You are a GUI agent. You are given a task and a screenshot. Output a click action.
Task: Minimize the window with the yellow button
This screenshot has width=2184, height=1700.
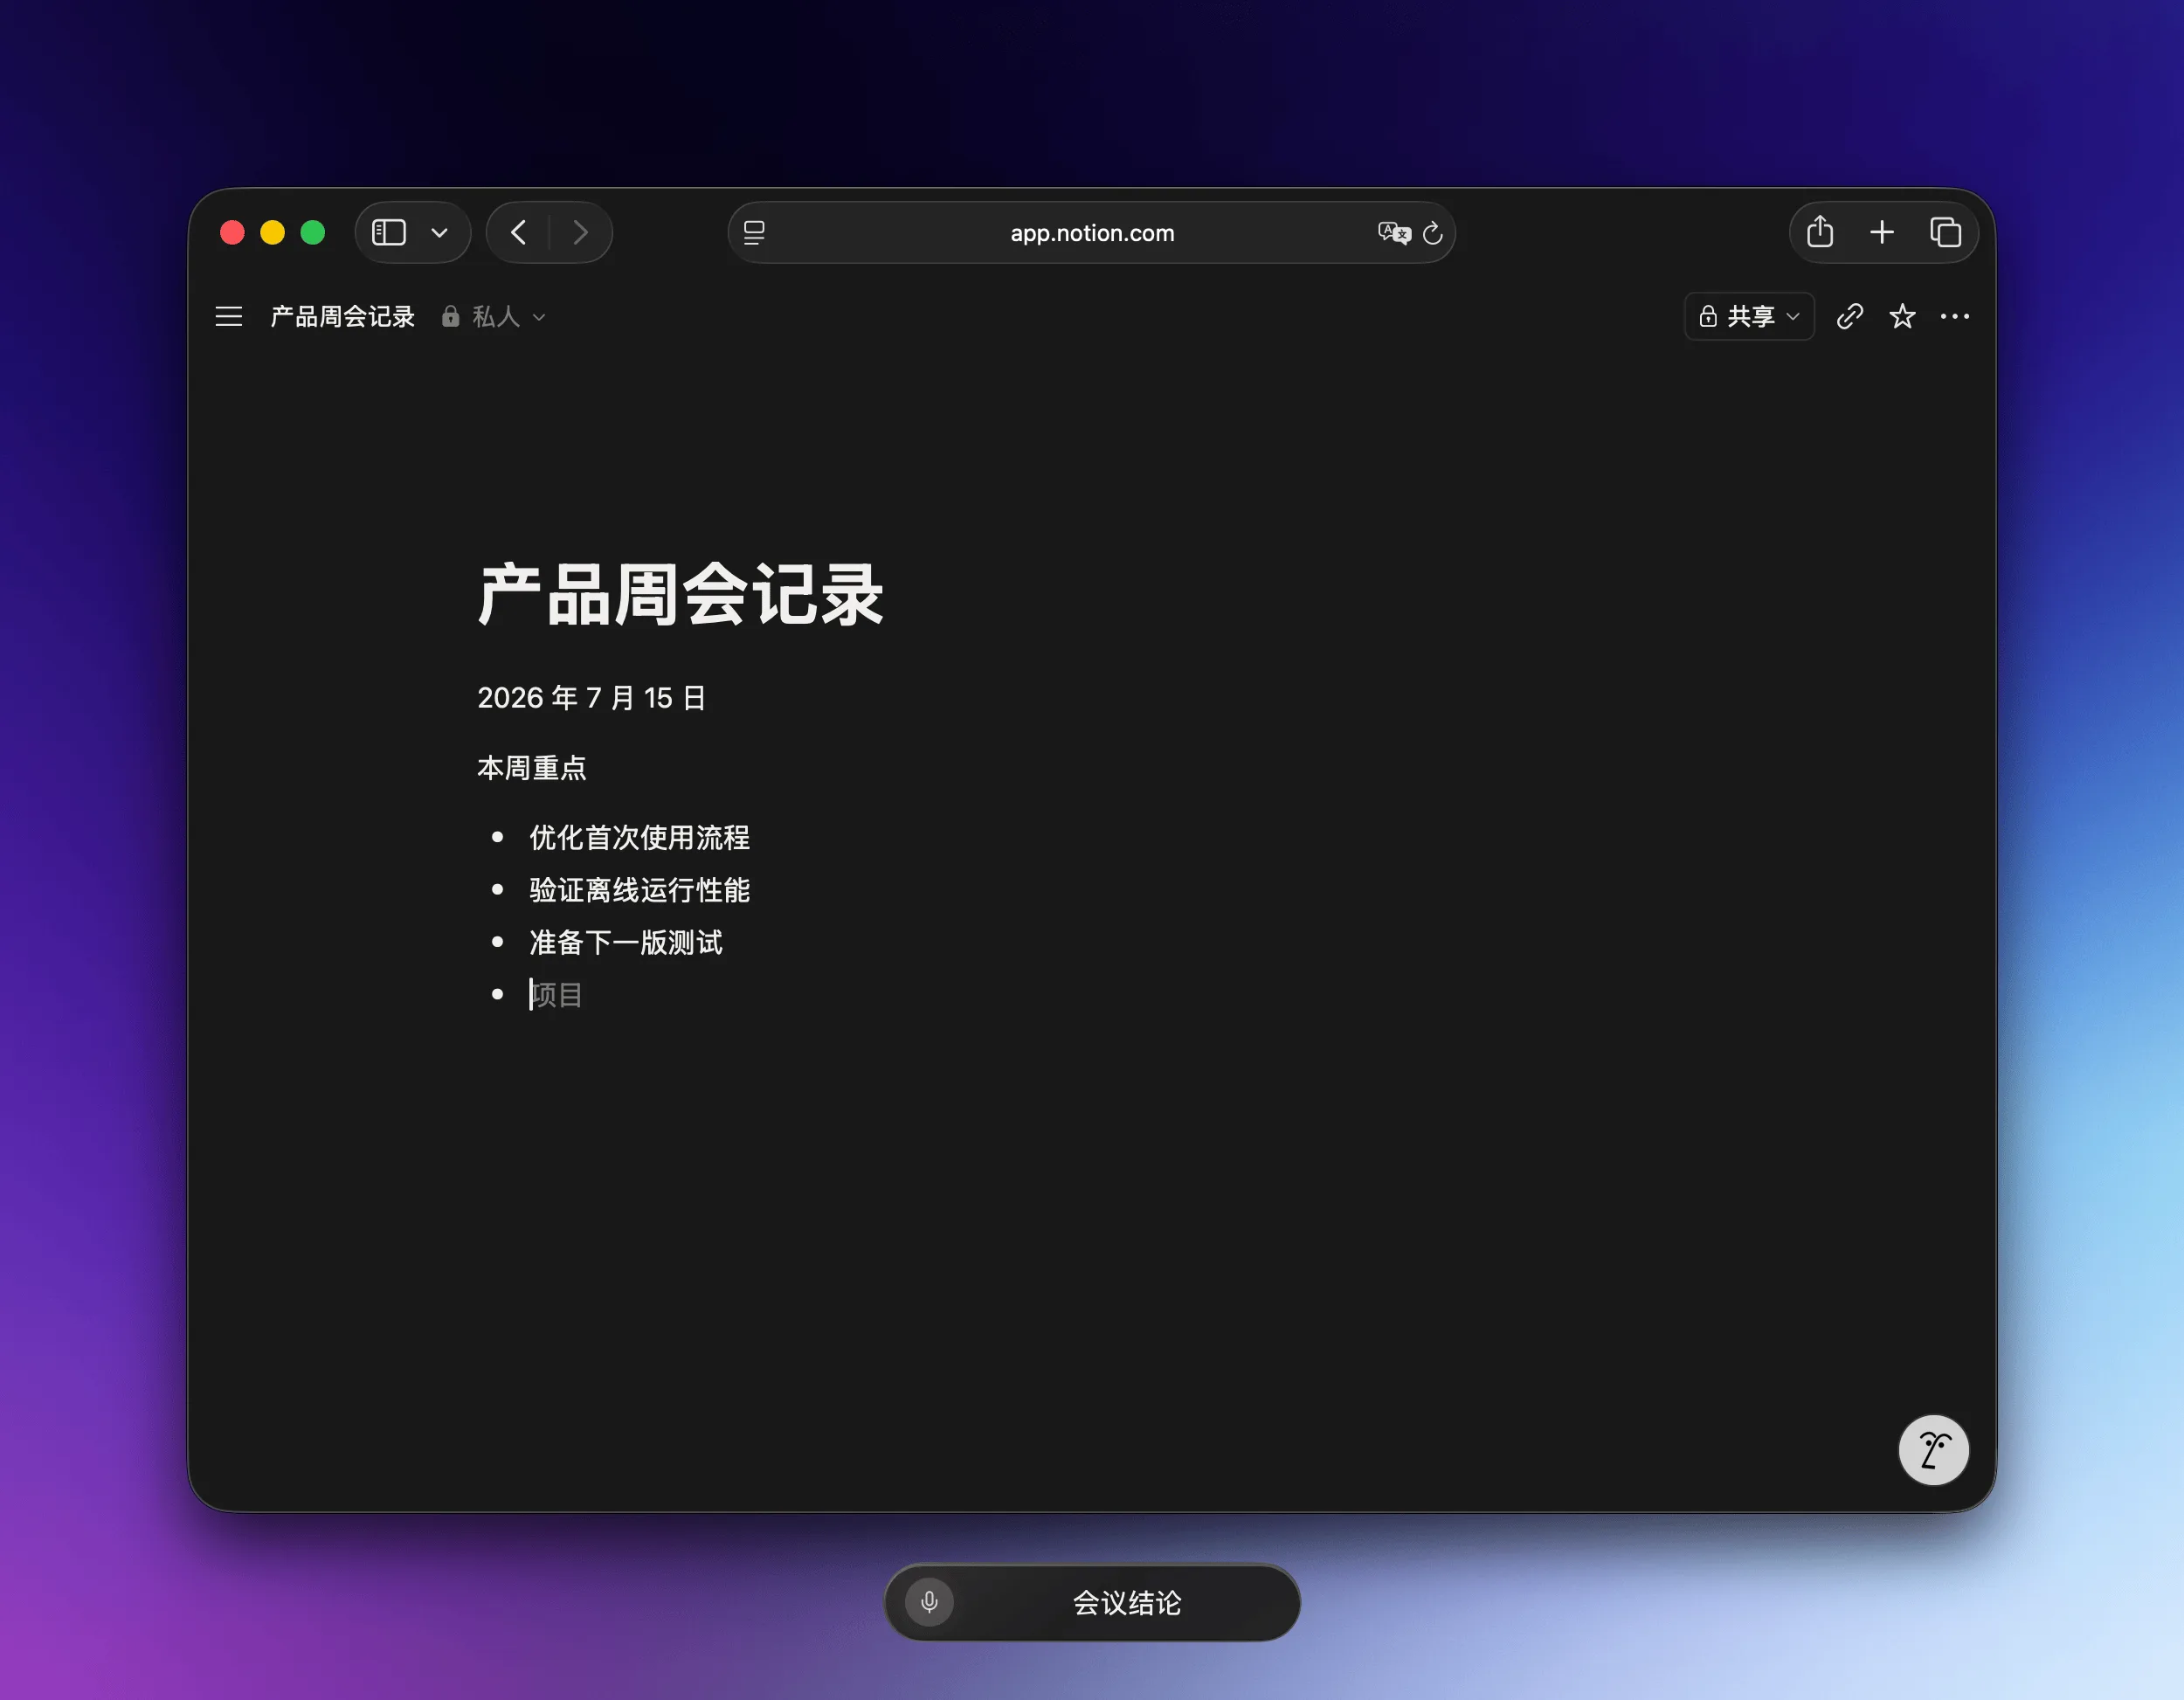pos(273,233)
